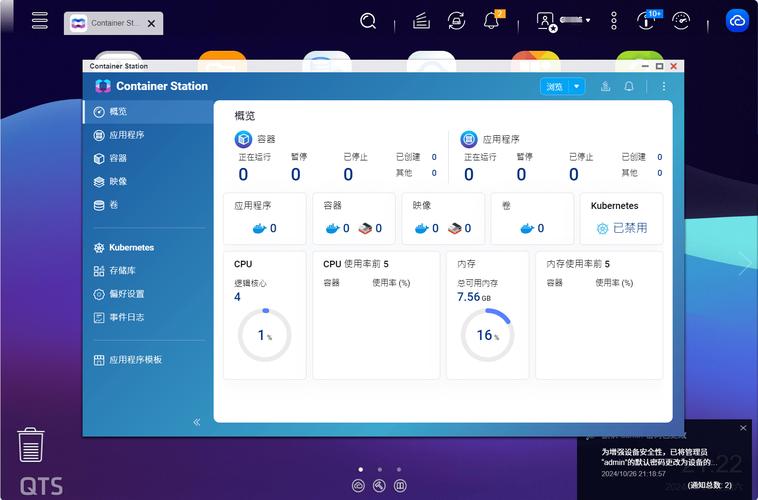Screen dimensions: 758x500
Task: Open the QTS main menu hamburger icon
Action: (40, 20)
